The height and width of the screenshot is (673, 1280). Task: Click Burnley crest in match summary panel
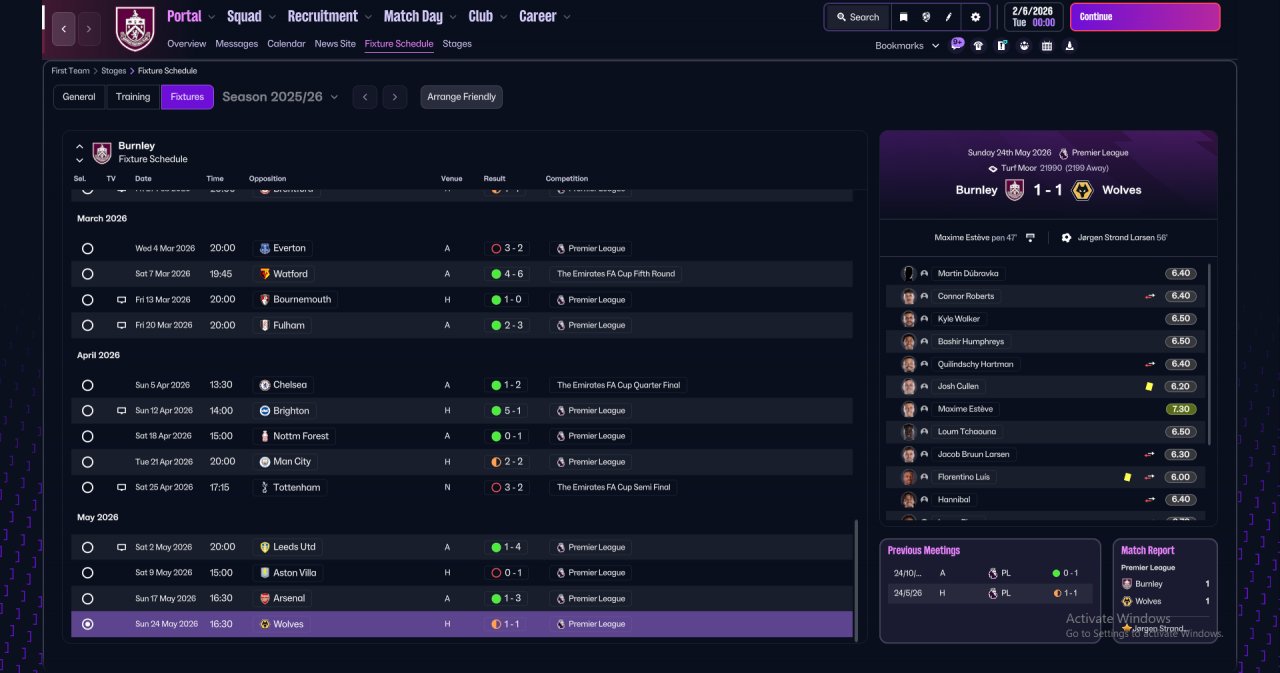[x=1015, y=190]
